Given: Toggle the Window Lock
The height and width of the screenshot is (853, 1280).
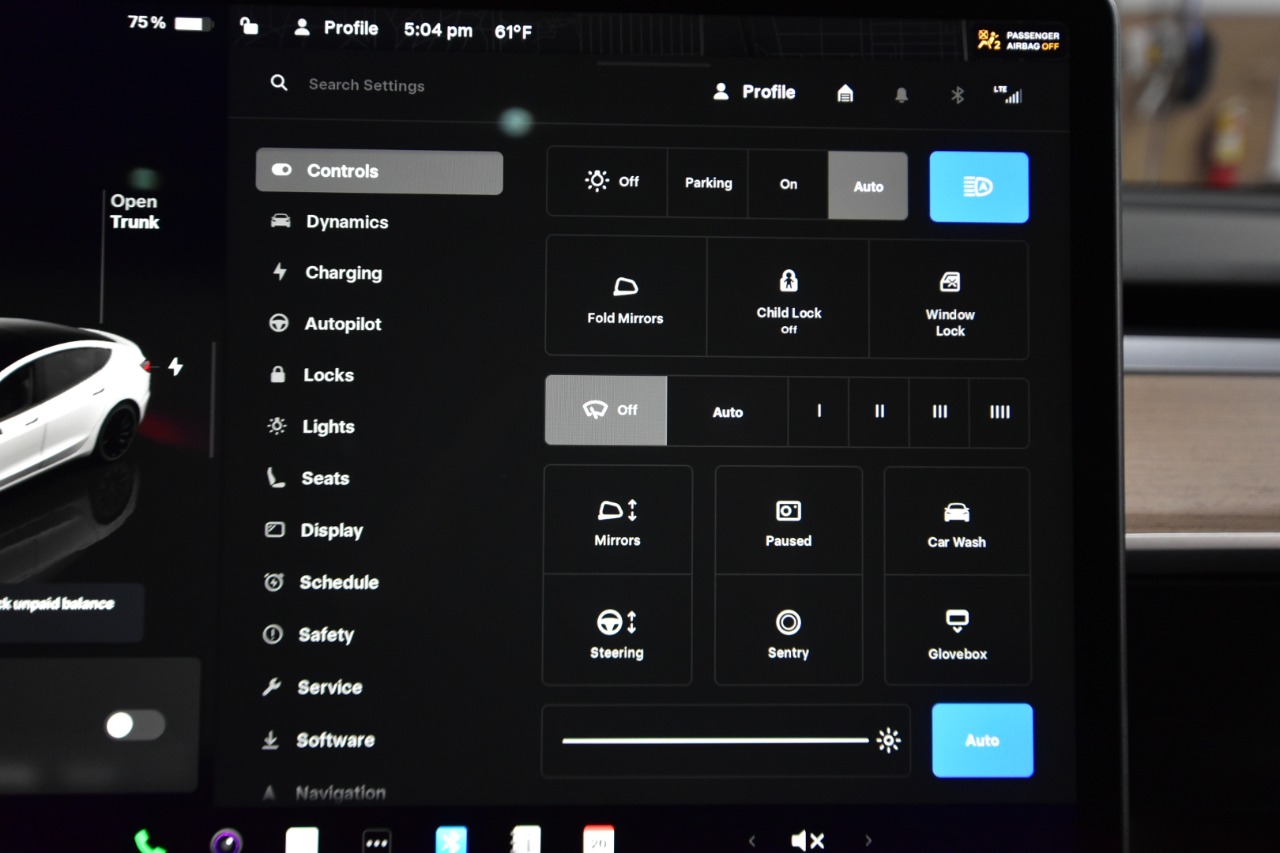Looking at the screenshot, I should click(x=949, y=299).
